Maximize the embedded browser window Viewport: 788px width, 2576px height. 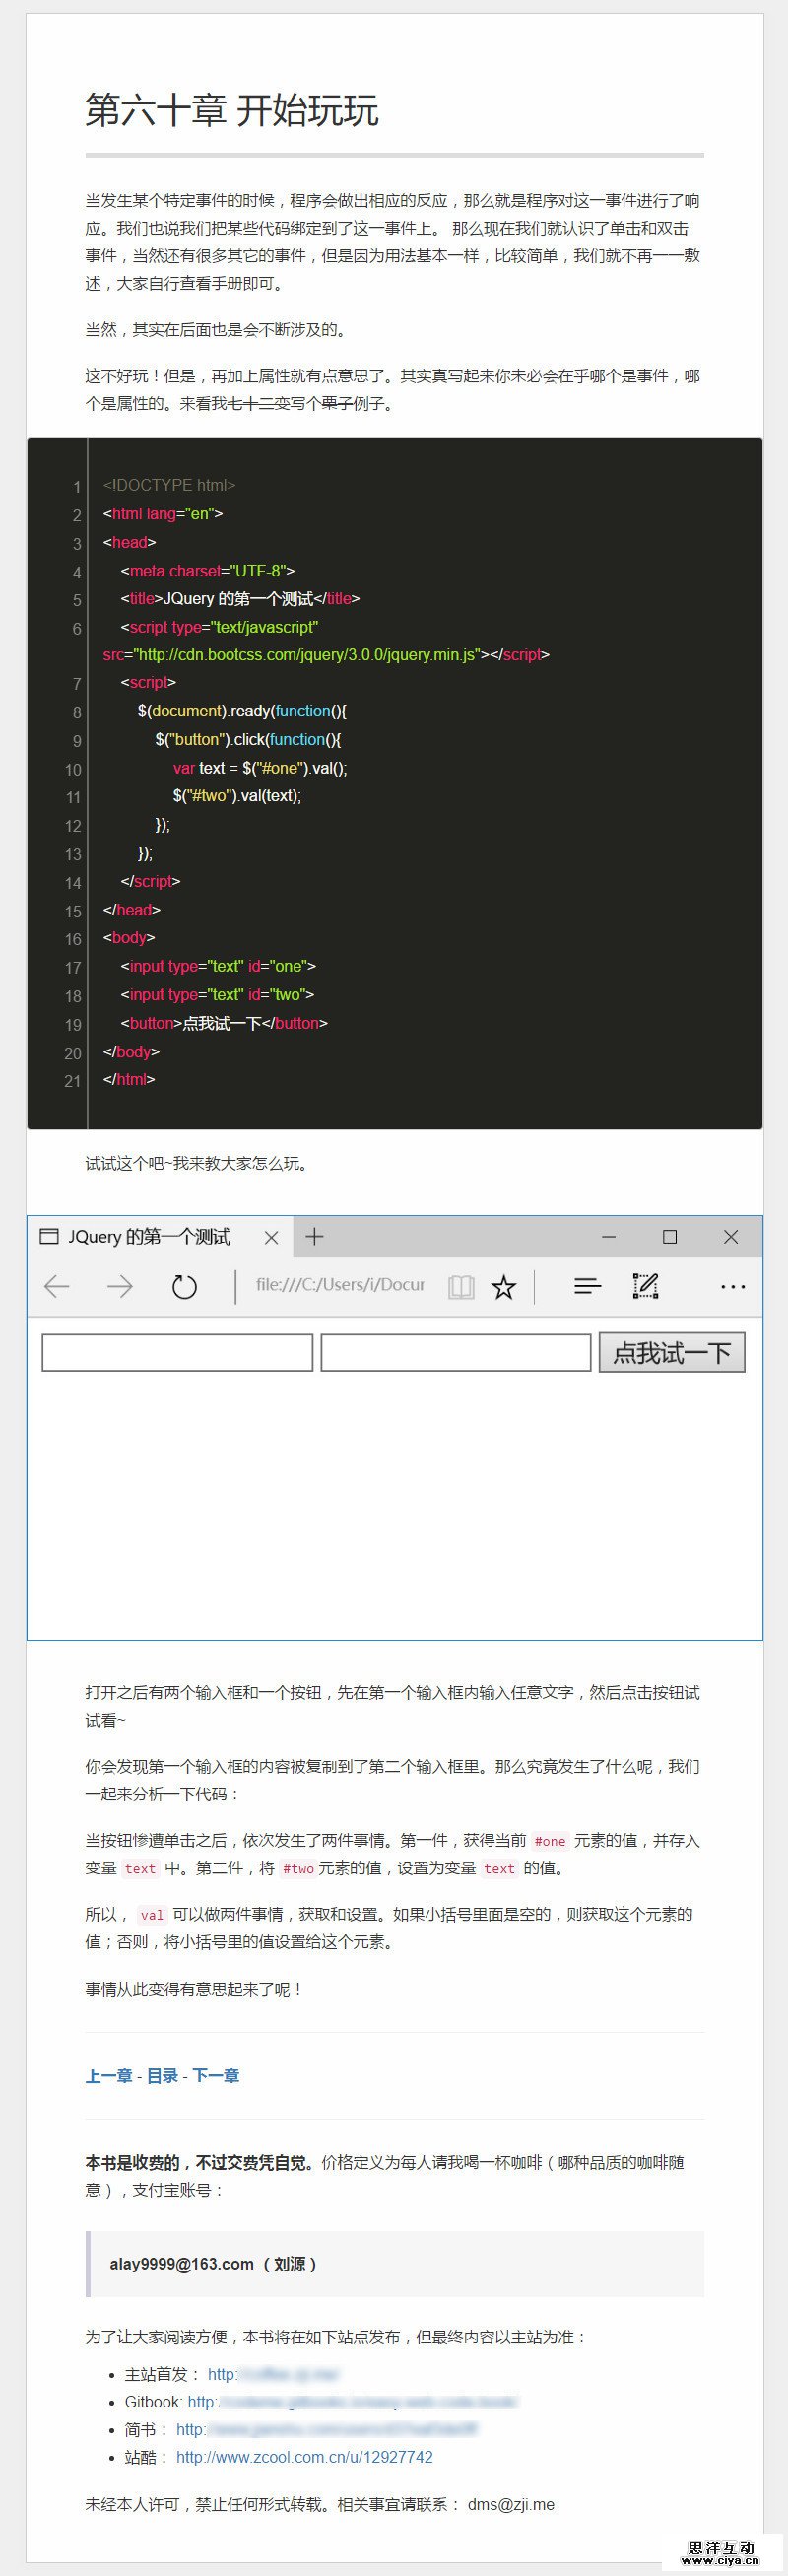coord(670,1237)
